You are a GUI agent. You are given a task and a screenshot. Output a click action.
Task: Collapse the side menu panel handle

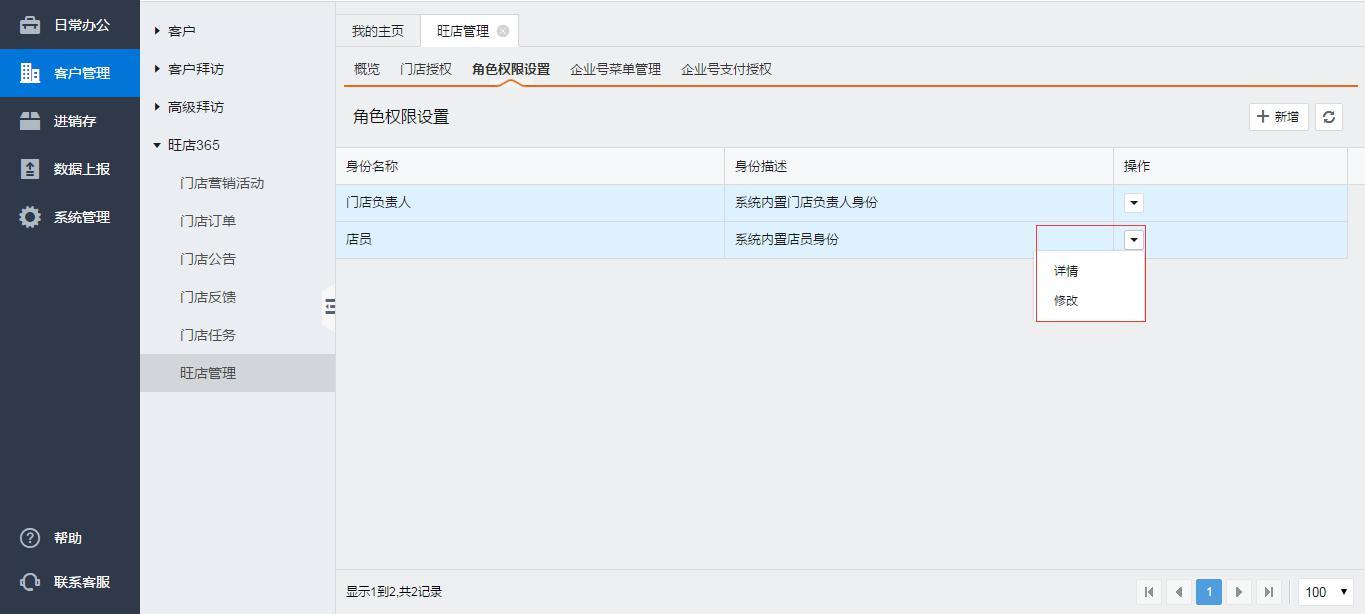(329, 306)
